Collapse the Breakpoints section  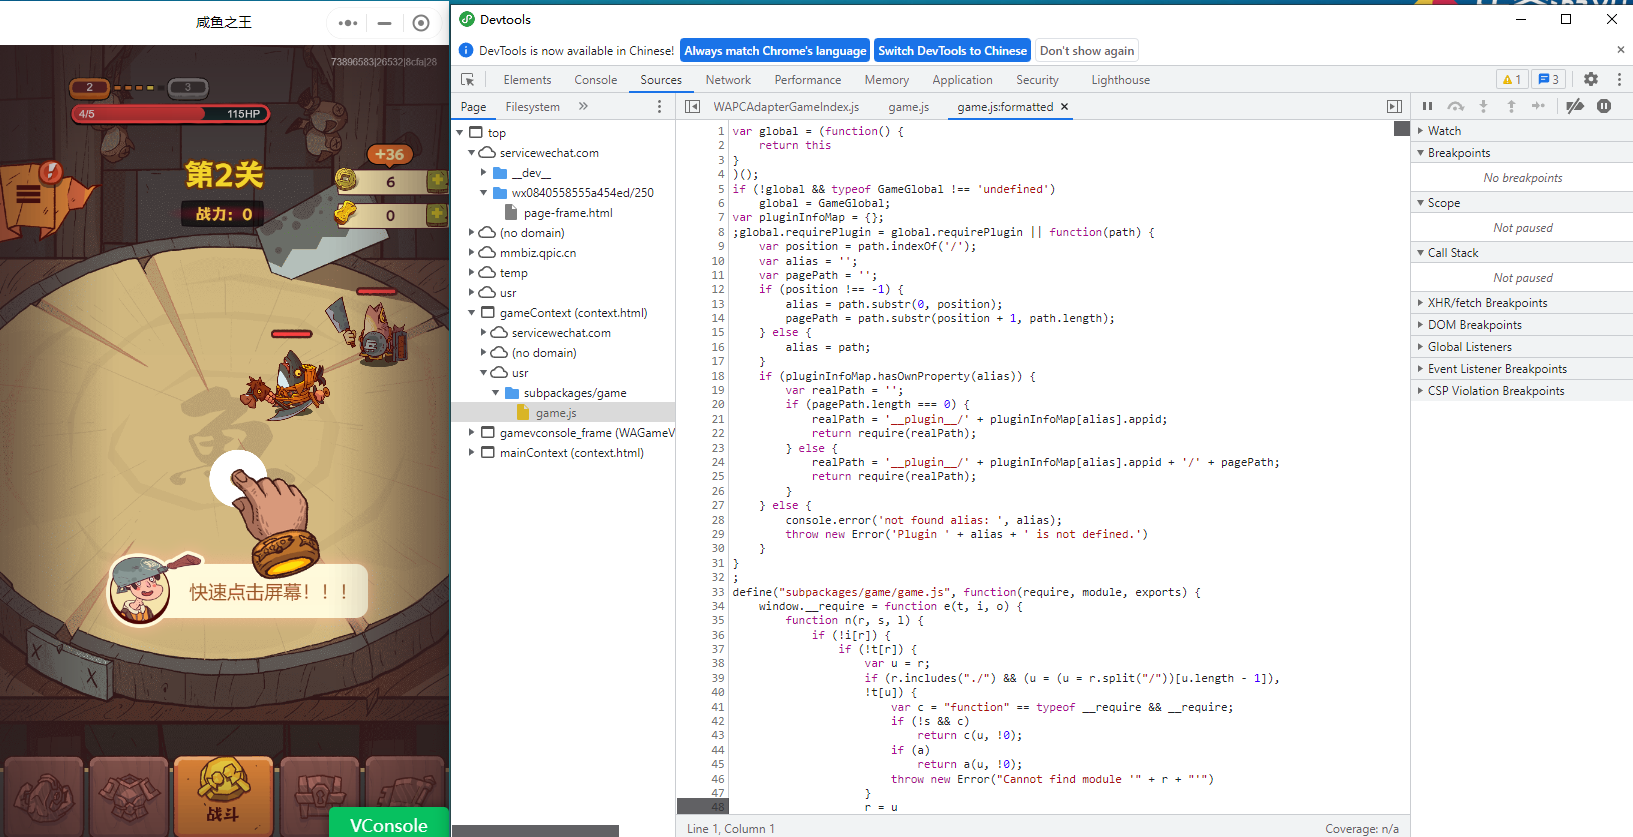tap(1521, 153)
